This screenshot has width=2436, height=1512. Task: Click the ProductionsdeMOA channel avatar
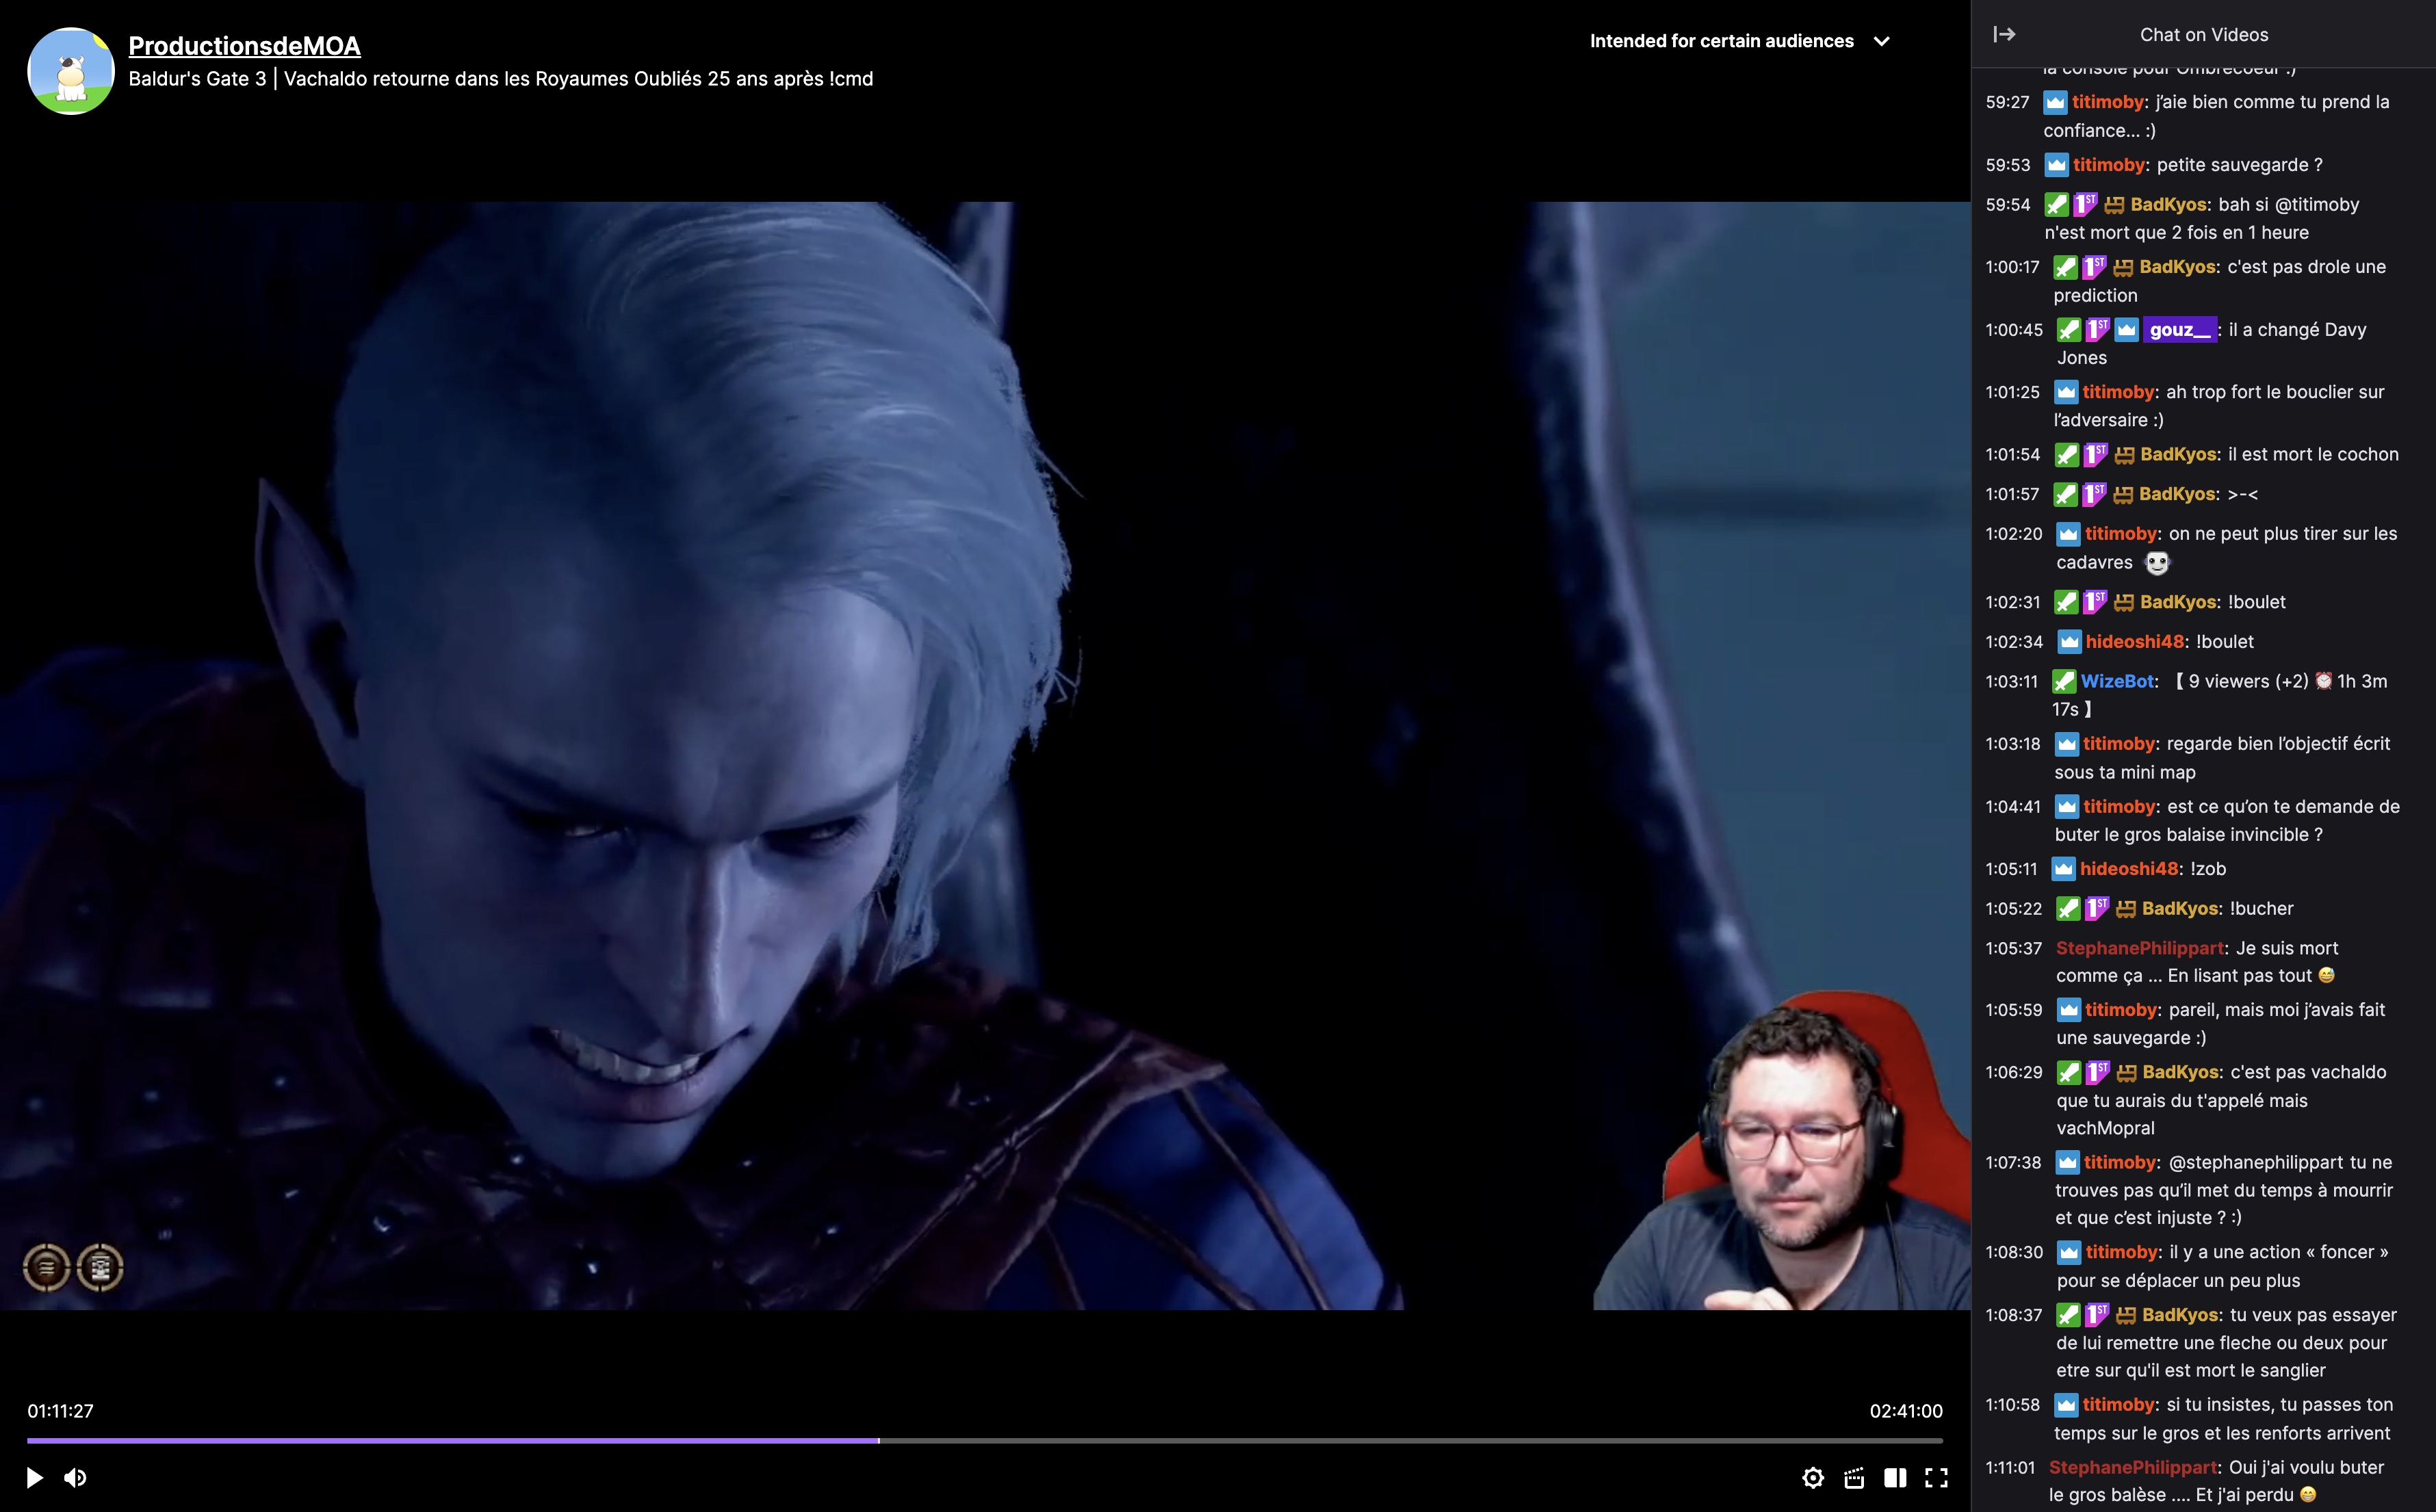[x=70, y=71]
